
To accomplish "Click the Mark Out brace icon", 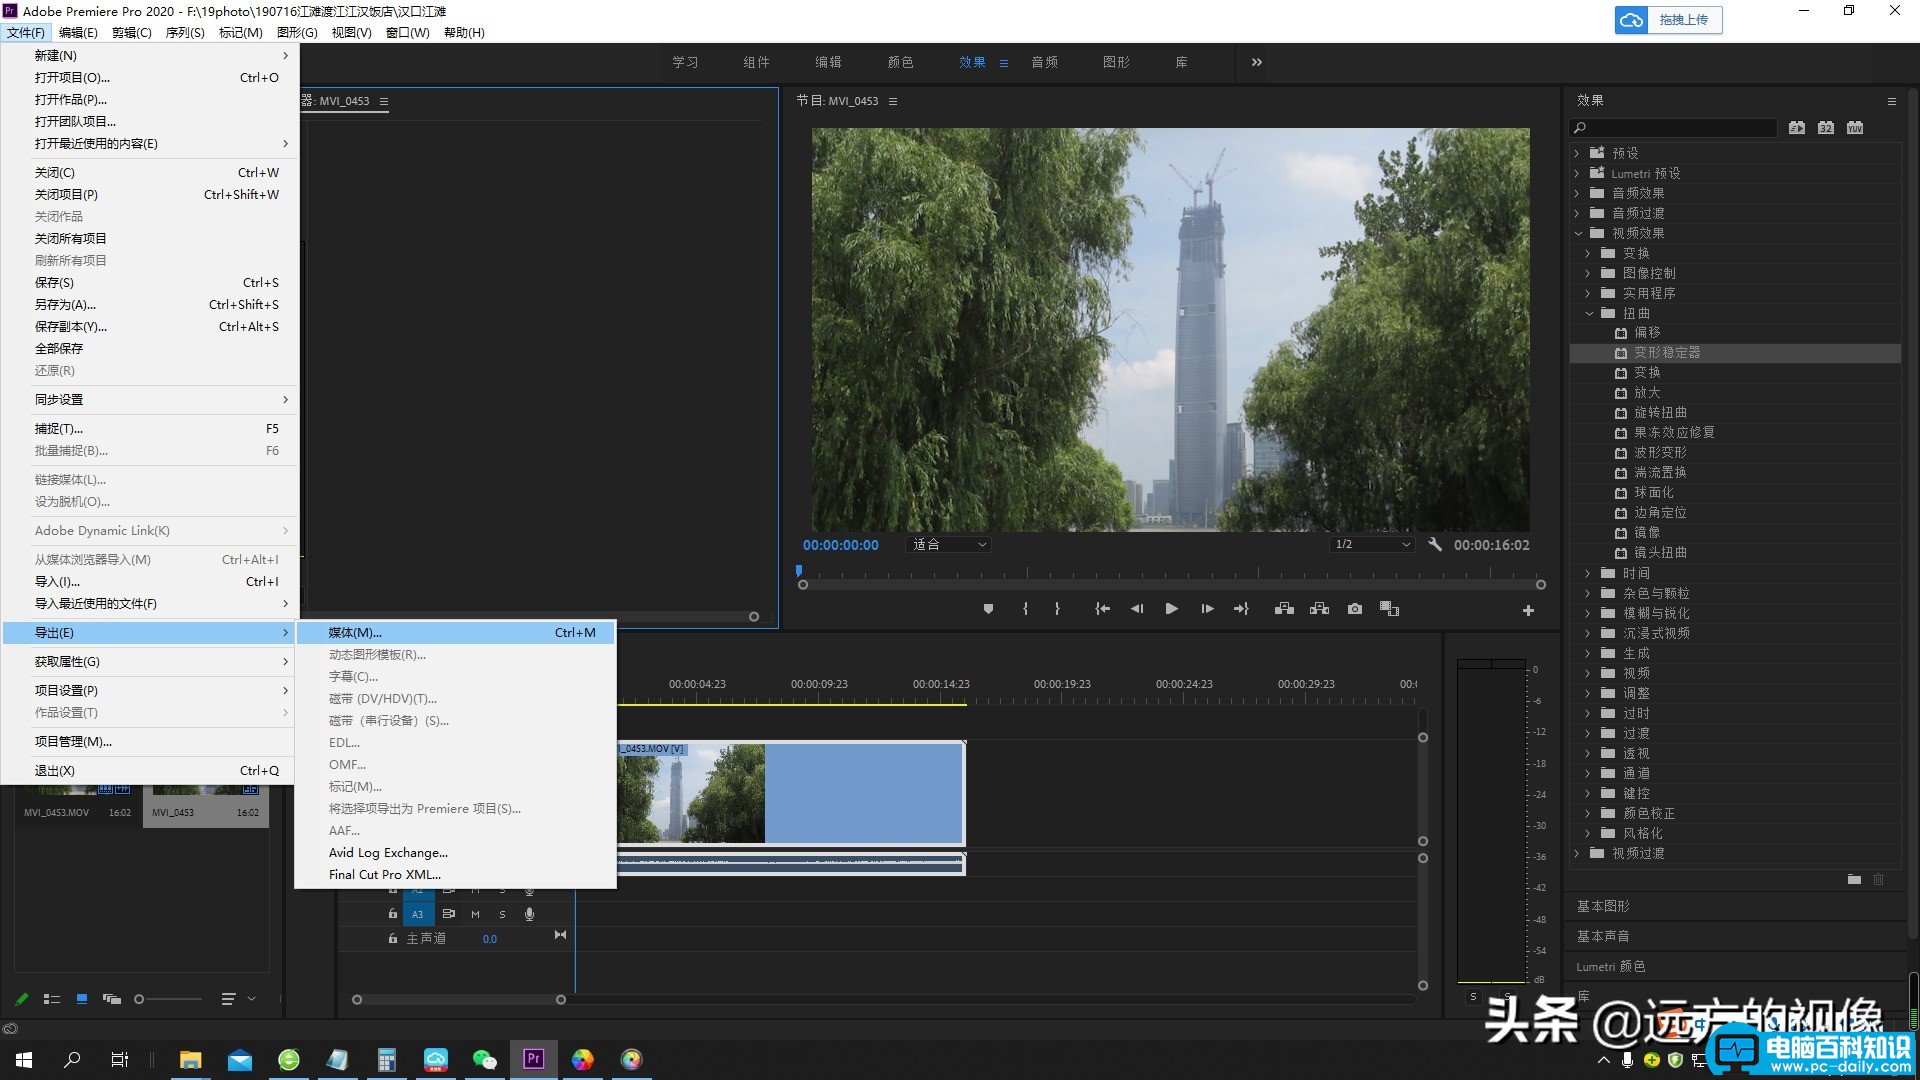I will pos(1057,609).
